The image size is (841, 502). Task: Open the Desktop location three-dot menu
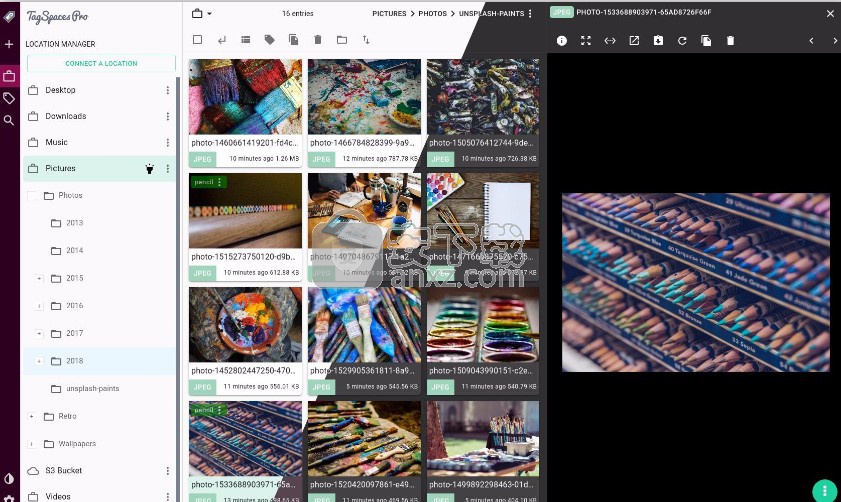coord(167,90)
